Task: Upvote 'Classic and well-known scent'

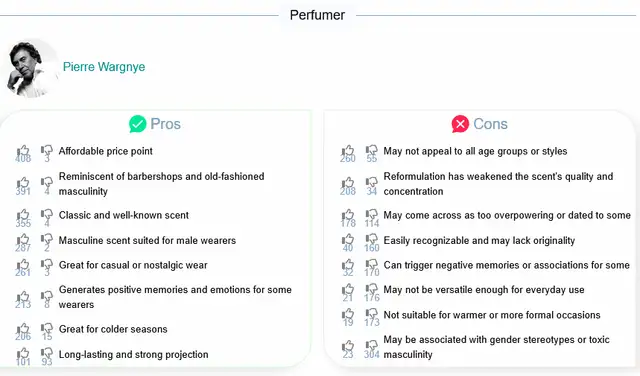Action: (x=23, y=215)
